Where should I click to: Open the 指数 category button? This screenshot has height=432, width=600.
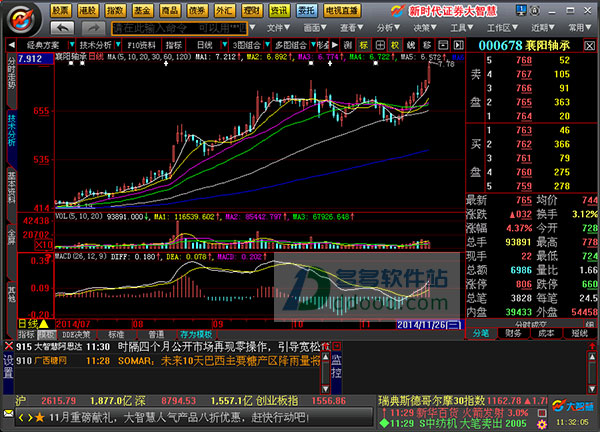(x=115, y=10)
